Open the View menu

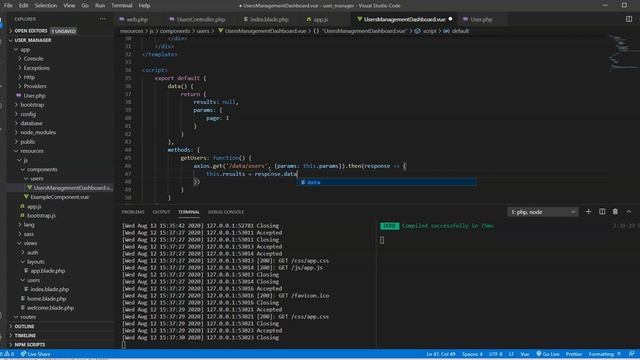[69, 5]
